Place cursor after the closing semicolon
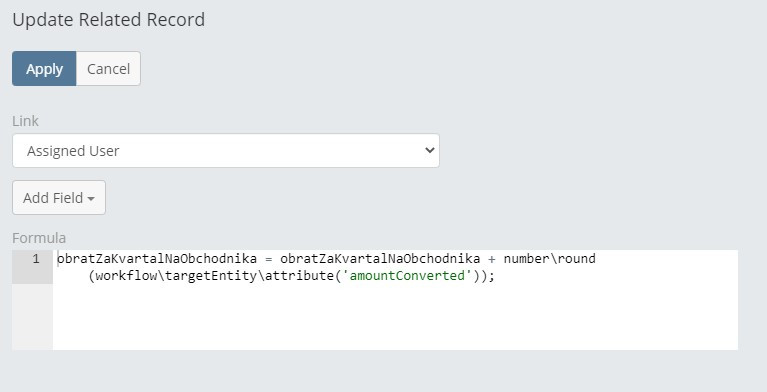This screenshot has height=392, width=767. click(496, 276)
